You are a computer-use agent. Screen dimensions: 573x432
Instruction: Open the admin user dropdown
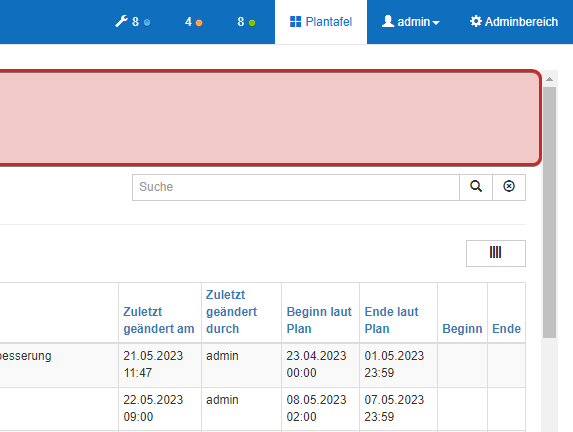point(411,22)
